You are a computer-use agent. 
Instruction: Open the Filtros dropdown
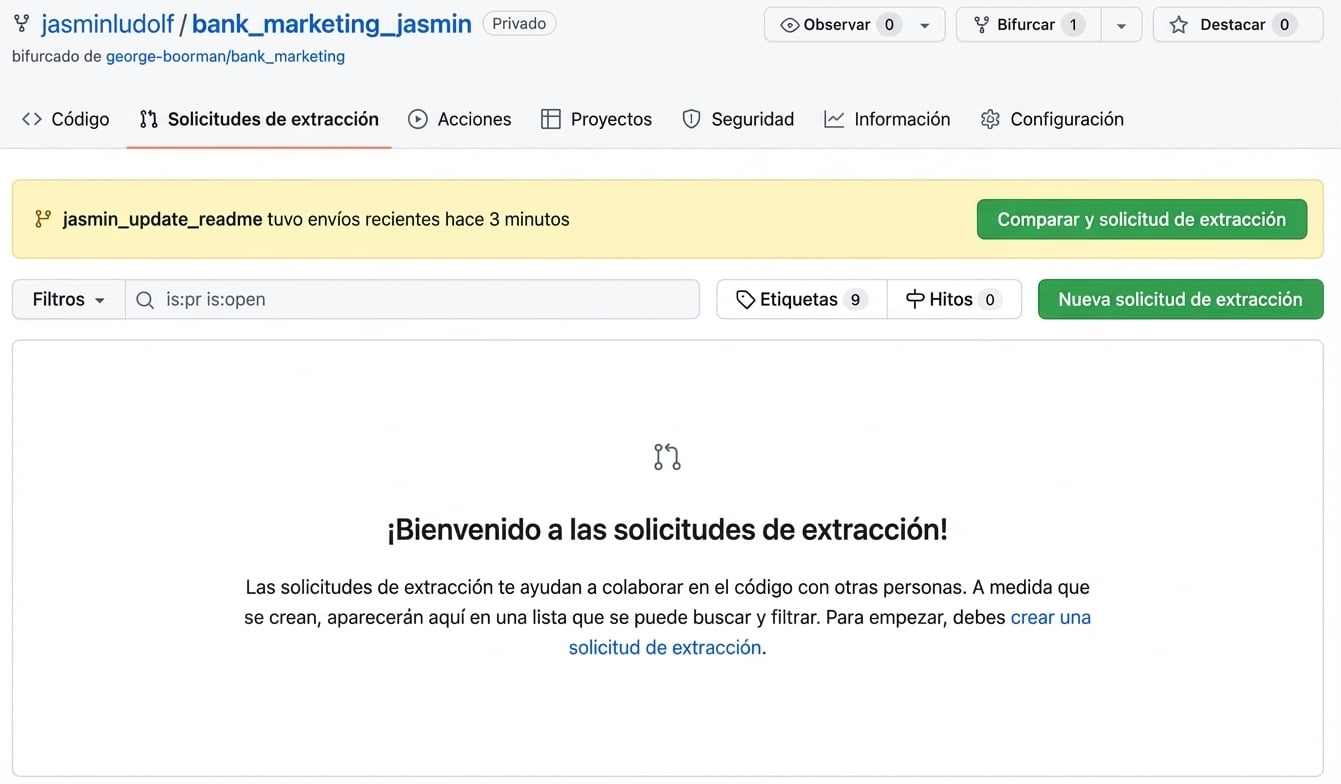(69, 299)
